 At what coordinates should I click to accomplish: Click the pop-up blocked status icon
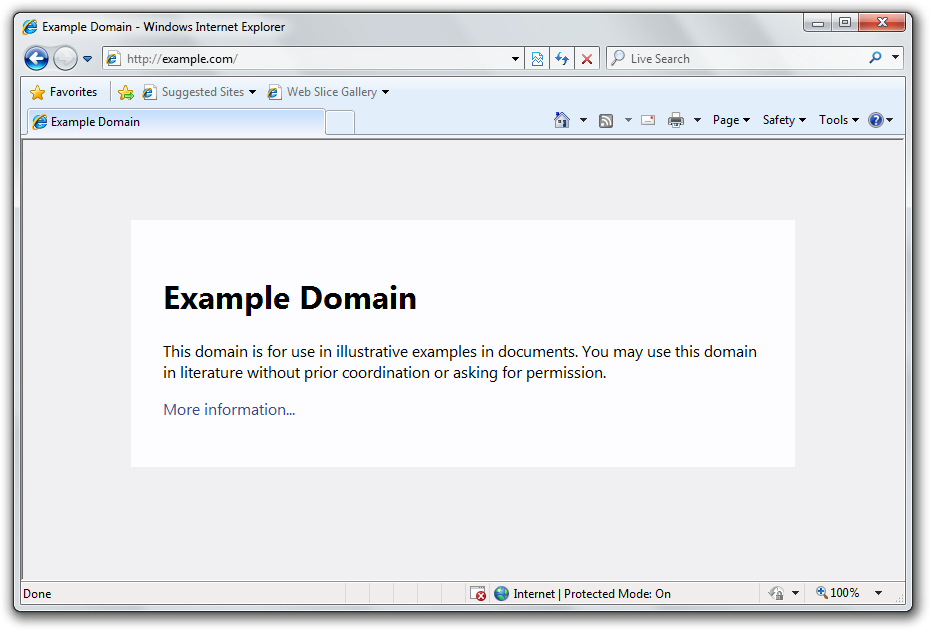tap(478, 593)
